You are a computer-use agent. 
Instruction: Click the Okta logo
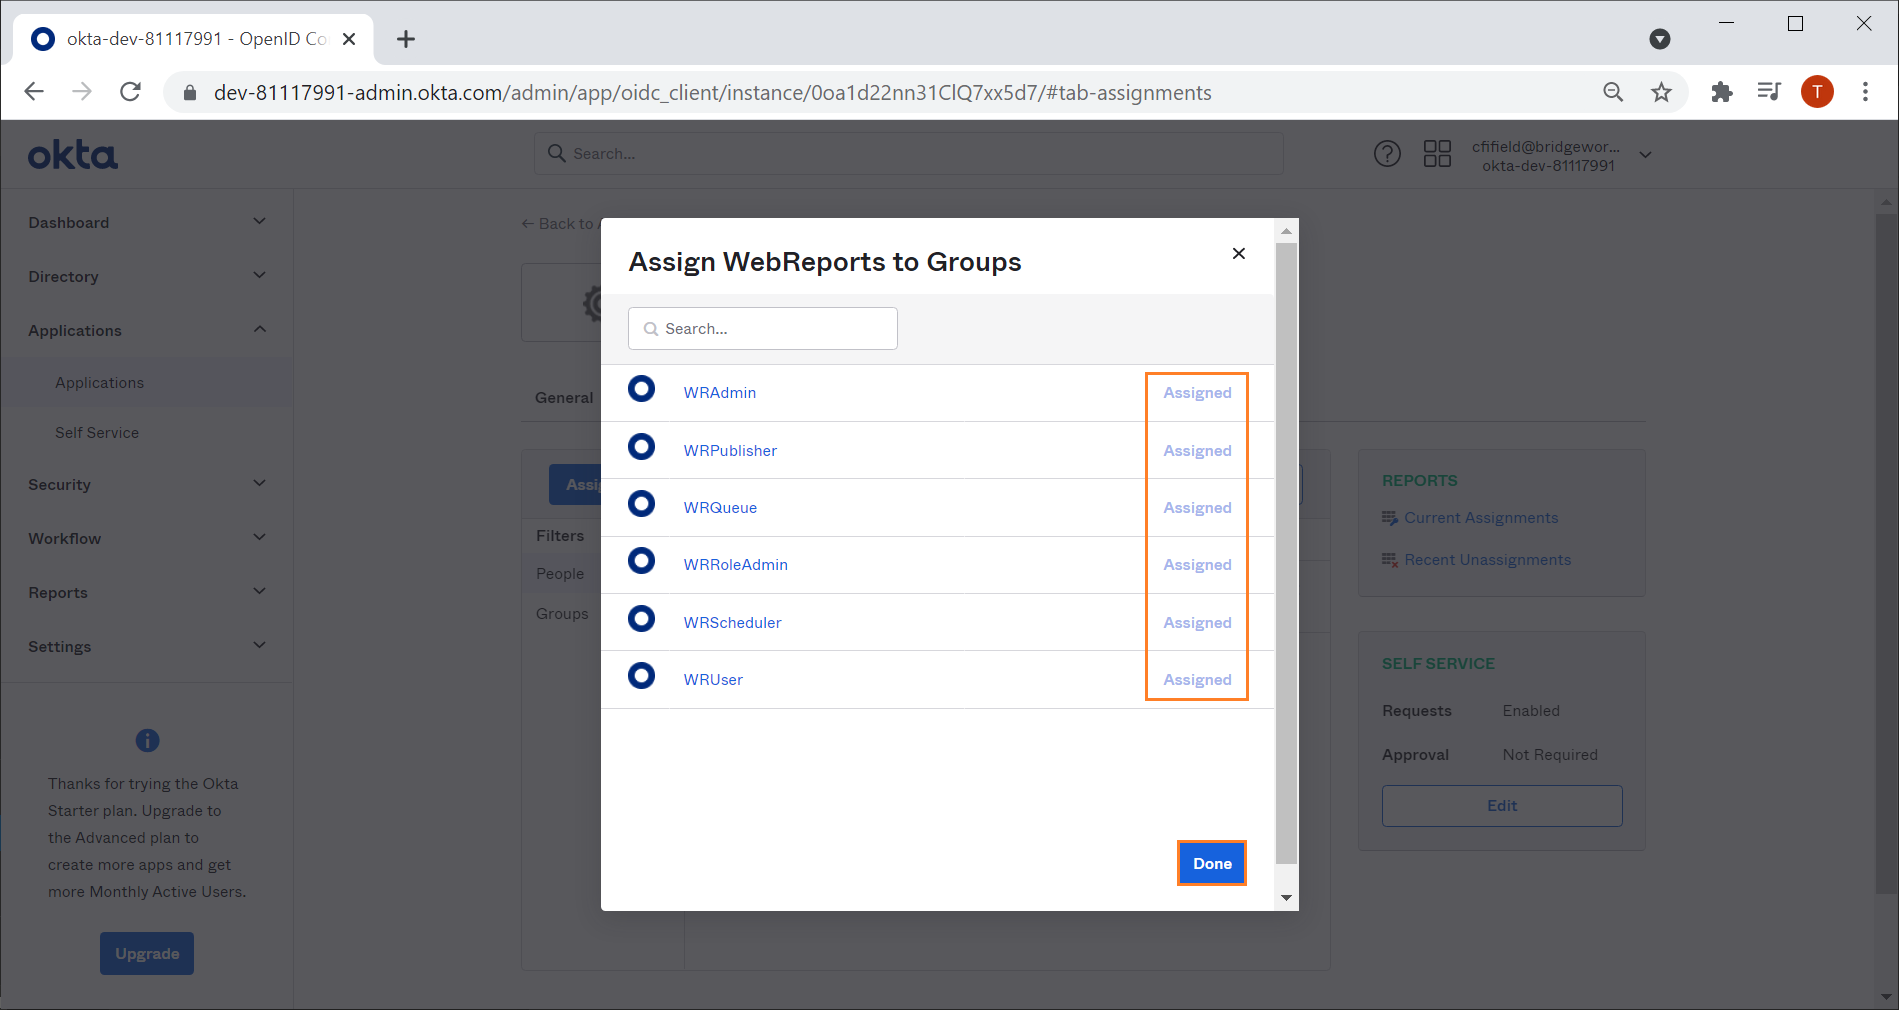tap(73, 155)
